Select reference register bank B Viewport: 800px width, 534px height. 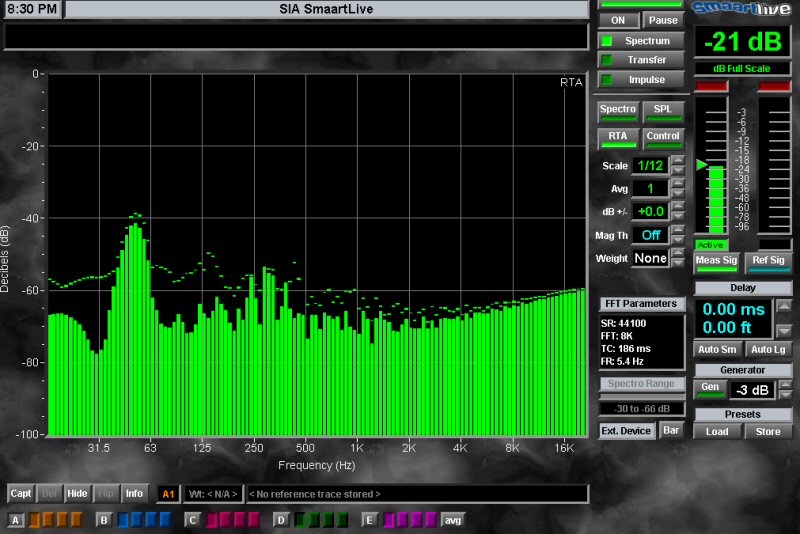coord(104,520)
